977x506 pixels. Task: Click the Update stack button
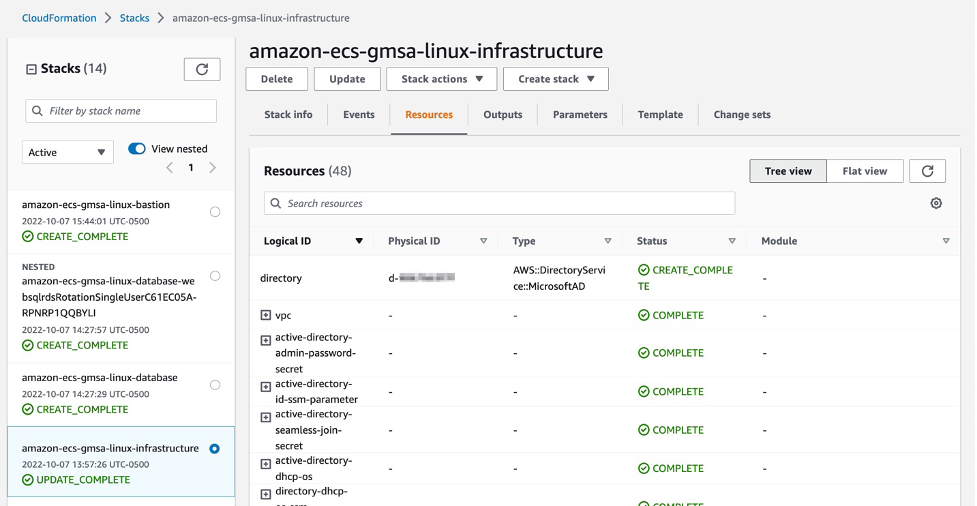[x=347, y=79]
